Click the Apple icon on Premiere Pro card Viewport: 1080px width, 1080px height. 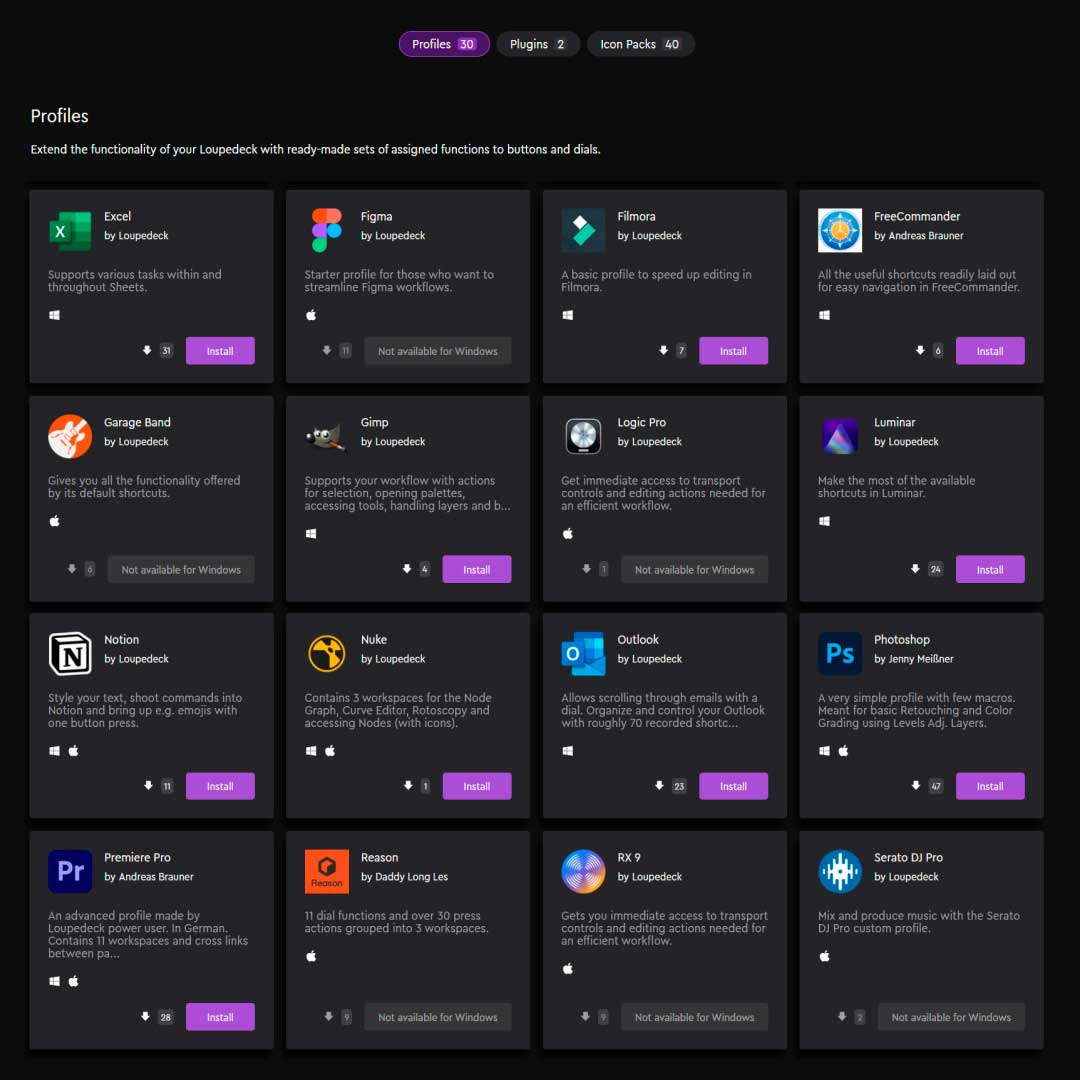(74, 981)
